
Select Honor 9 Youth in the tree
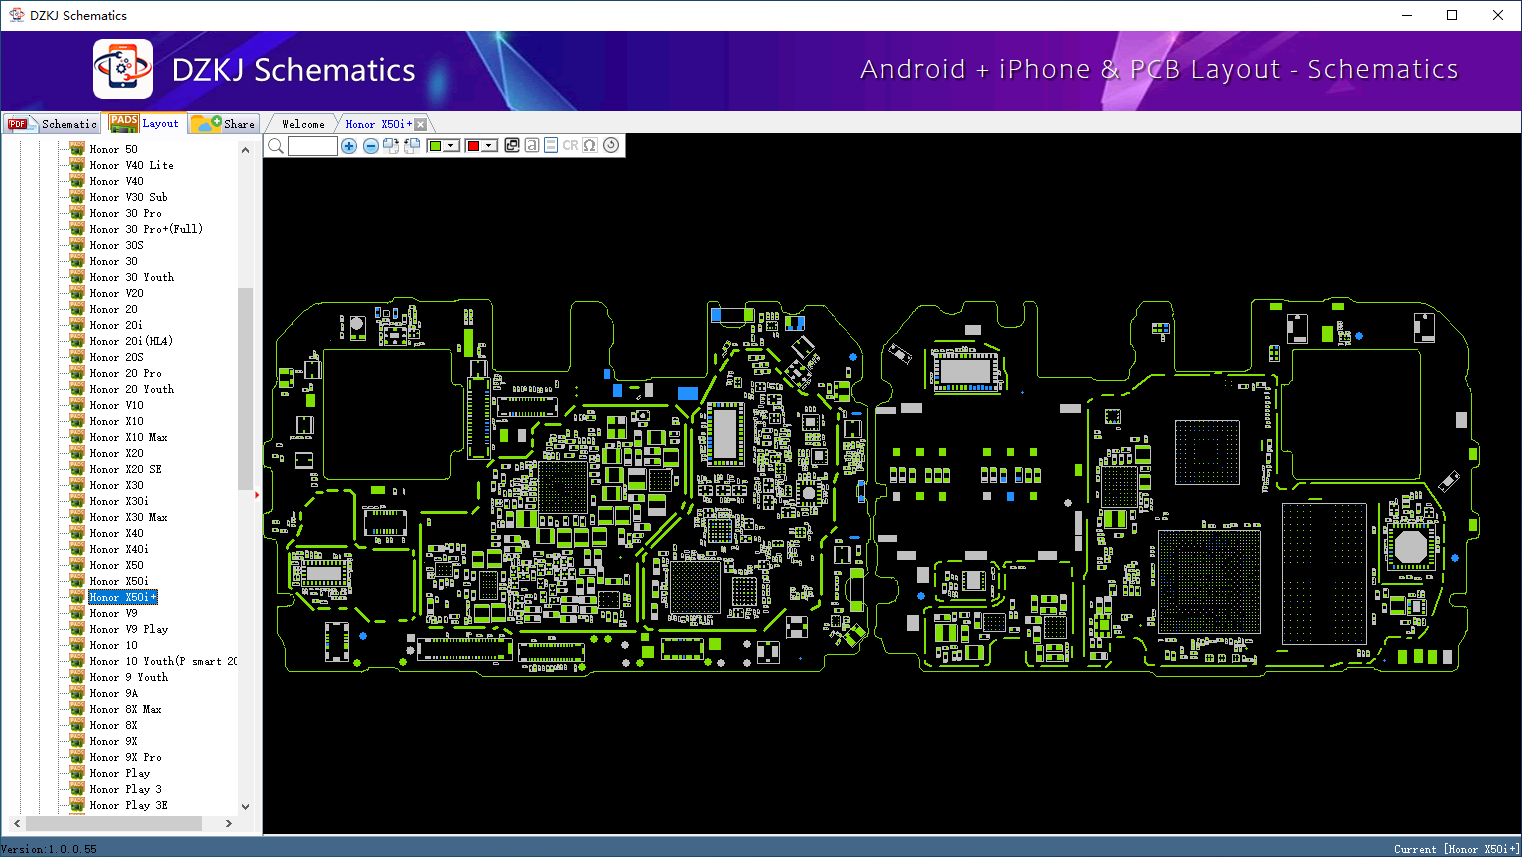click(128, 677)
